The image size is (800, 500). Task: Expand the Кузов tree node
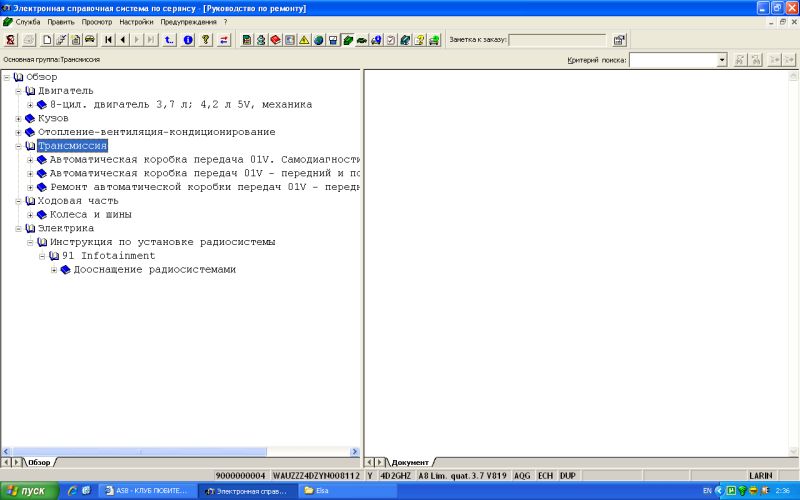pos(18,118)
